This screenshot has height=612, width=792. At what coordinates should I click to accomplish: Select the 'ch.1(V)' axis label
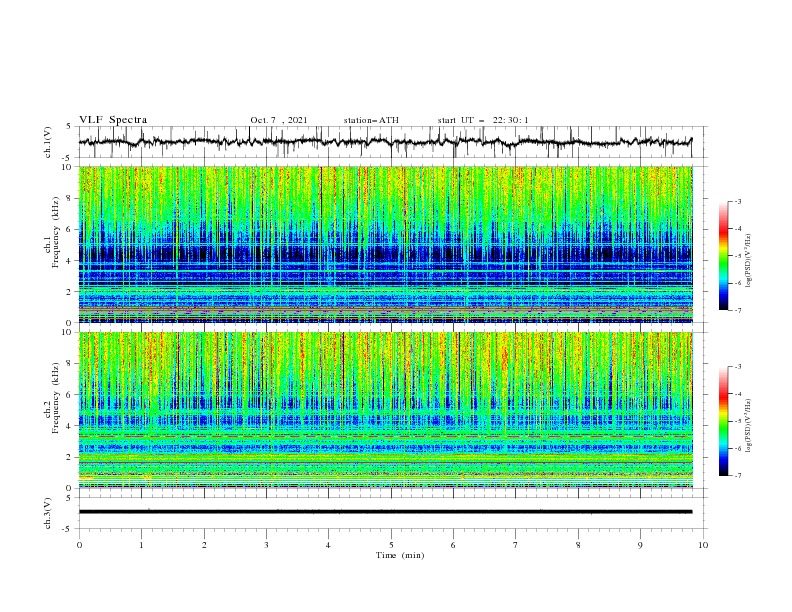tap(48, 142)
